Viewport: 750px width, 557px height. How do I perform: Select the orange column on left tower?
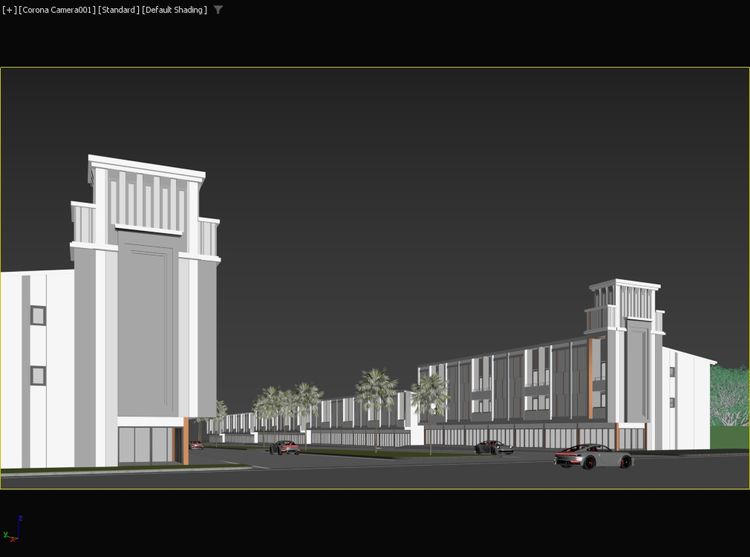click(186, 441)
